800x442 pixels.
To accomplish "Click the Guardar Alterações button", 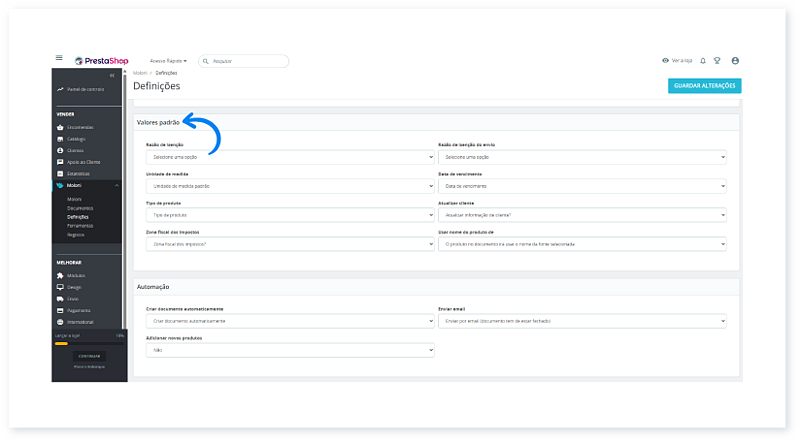I will (704, 86).
